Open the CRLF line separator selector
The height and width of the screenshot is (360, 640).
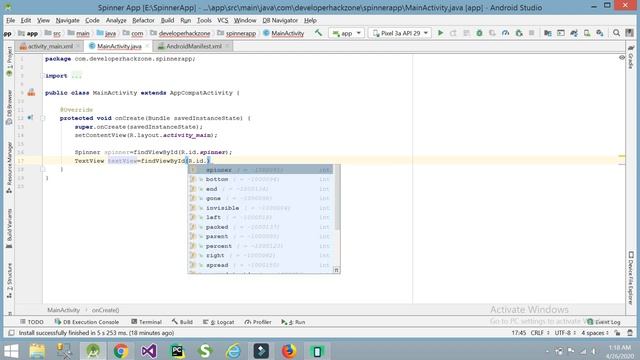540,333
